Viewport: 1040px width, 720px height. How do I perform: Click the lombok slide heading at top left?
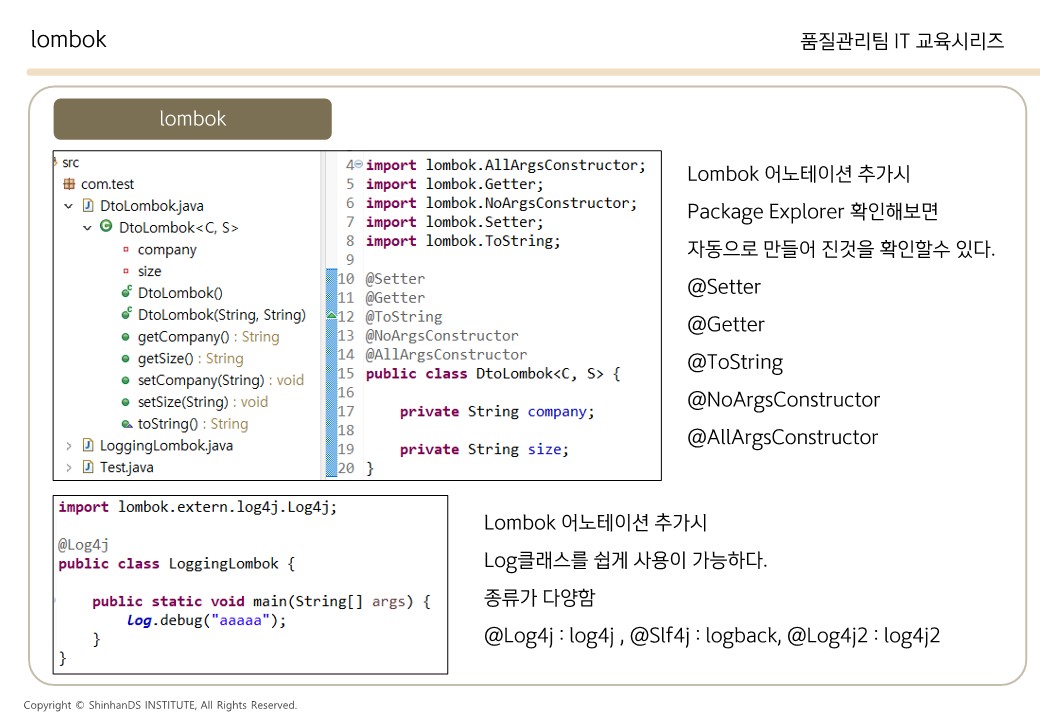click(x=68, y=39)
